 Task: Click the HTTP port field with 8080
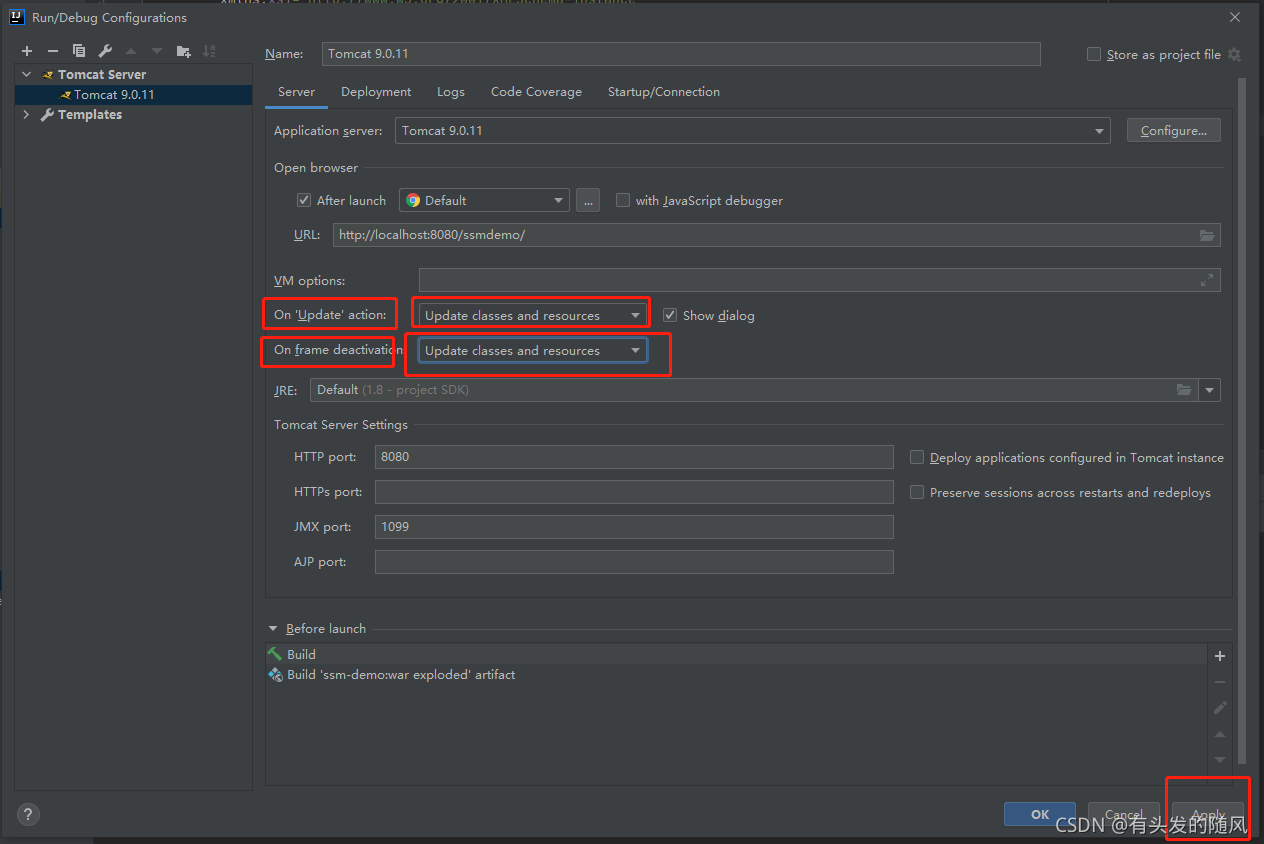tap(634, 457)
